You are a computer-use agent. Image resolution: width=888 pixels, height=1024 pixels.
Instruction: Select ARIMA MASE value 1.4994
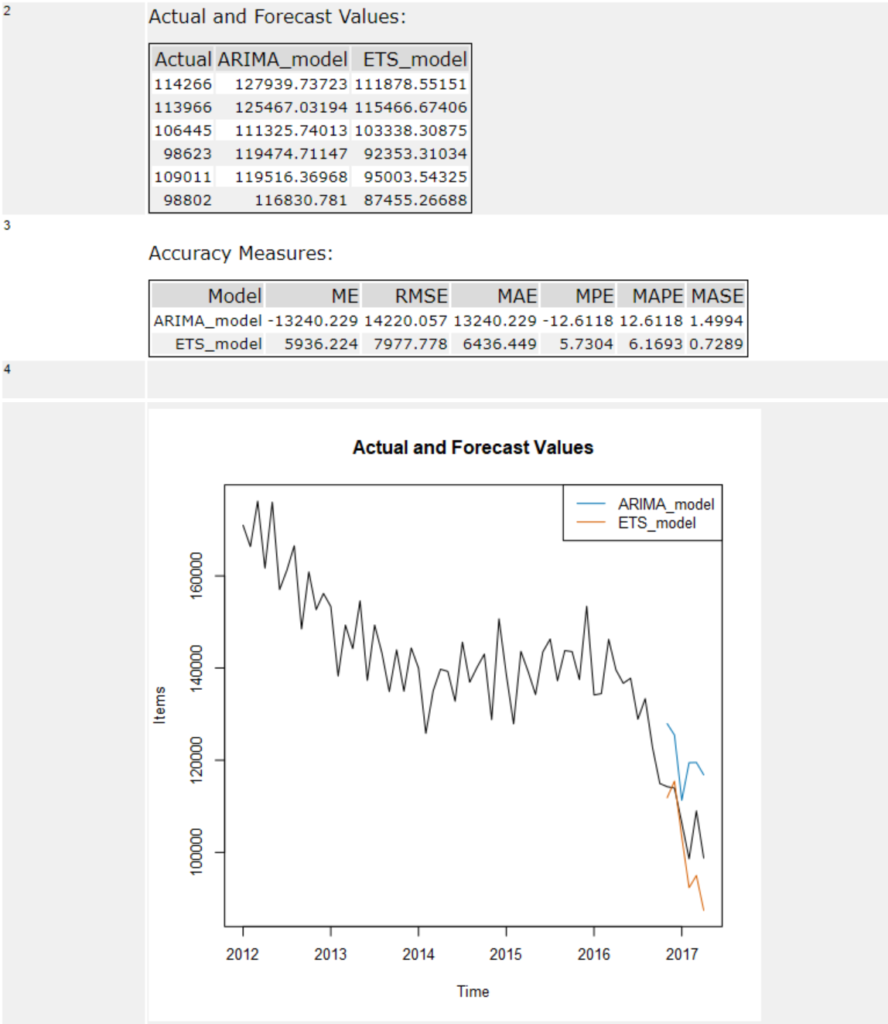click(716, 321)
